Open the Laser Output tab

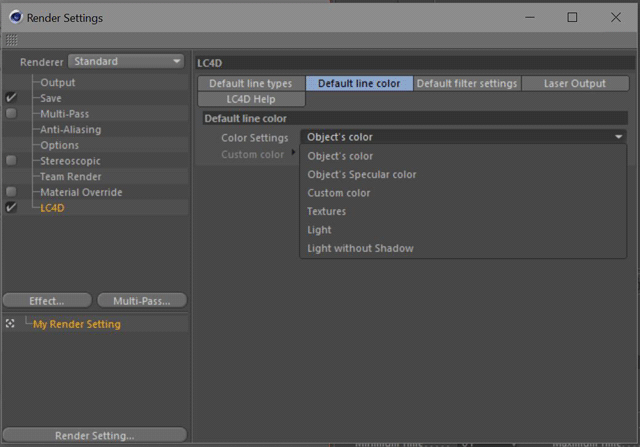(x=574, y=84)
